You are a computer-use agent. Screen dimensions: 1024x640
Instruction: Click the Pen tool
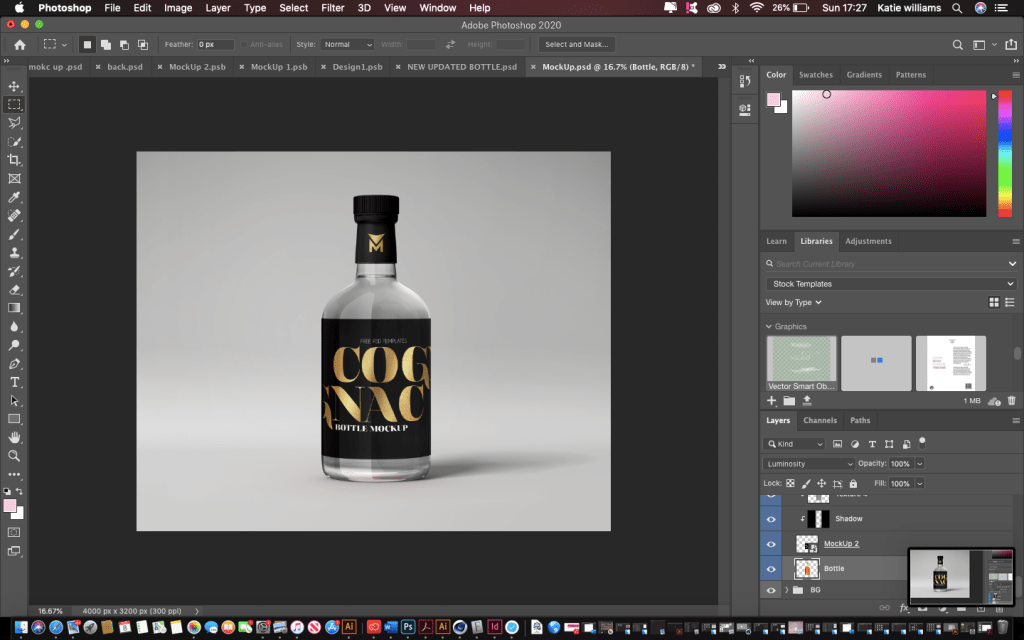pos(14,364)
